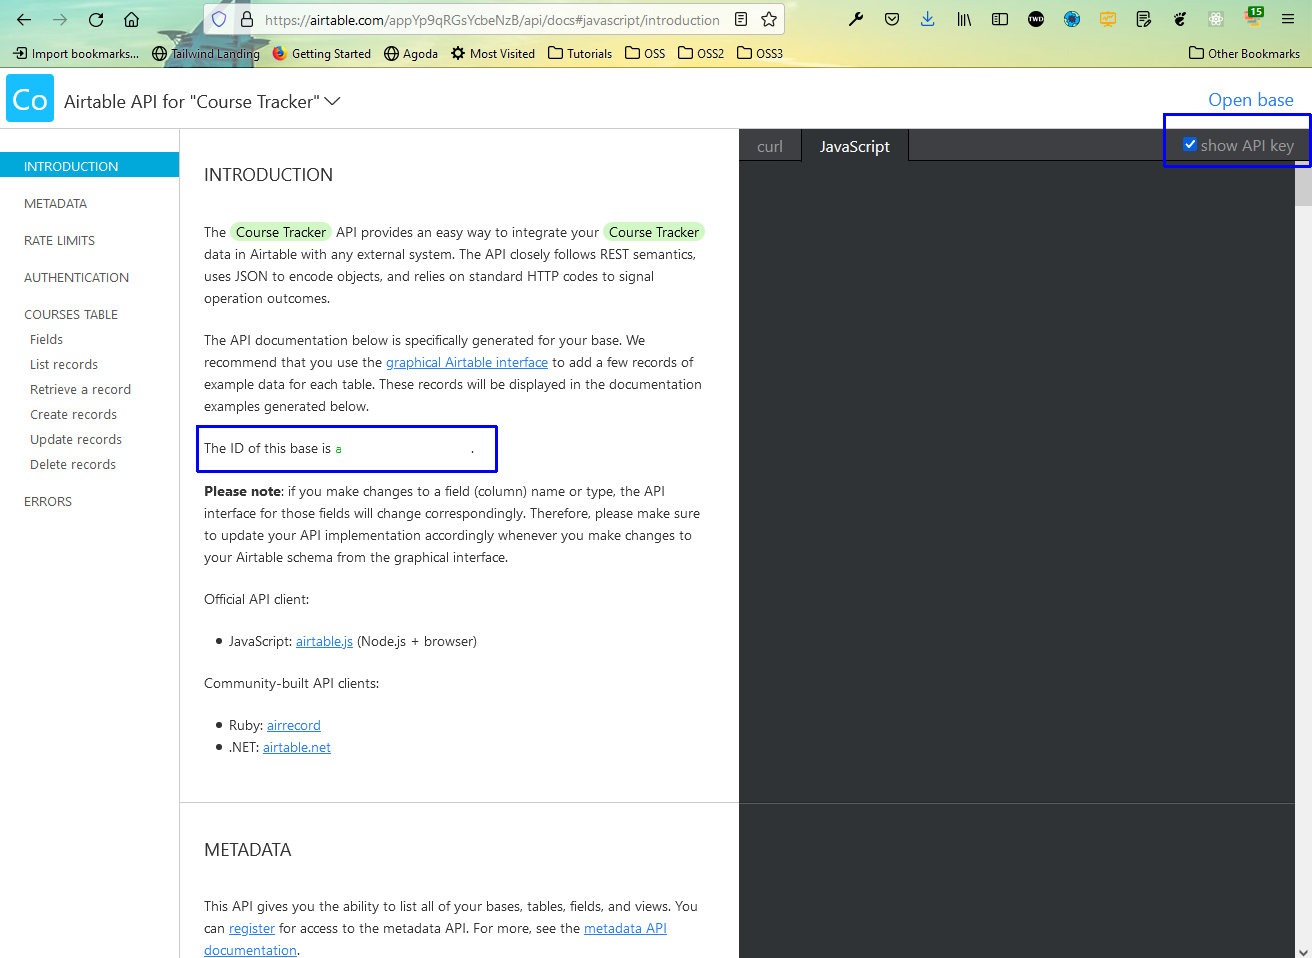Open the React developer tools icon
This screenshot has width=1312, height=958.
1216,20
